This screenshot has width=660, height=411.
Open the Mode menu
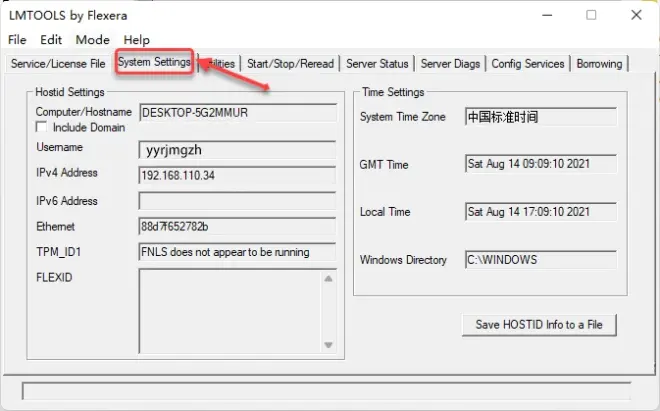coord(93,40)
